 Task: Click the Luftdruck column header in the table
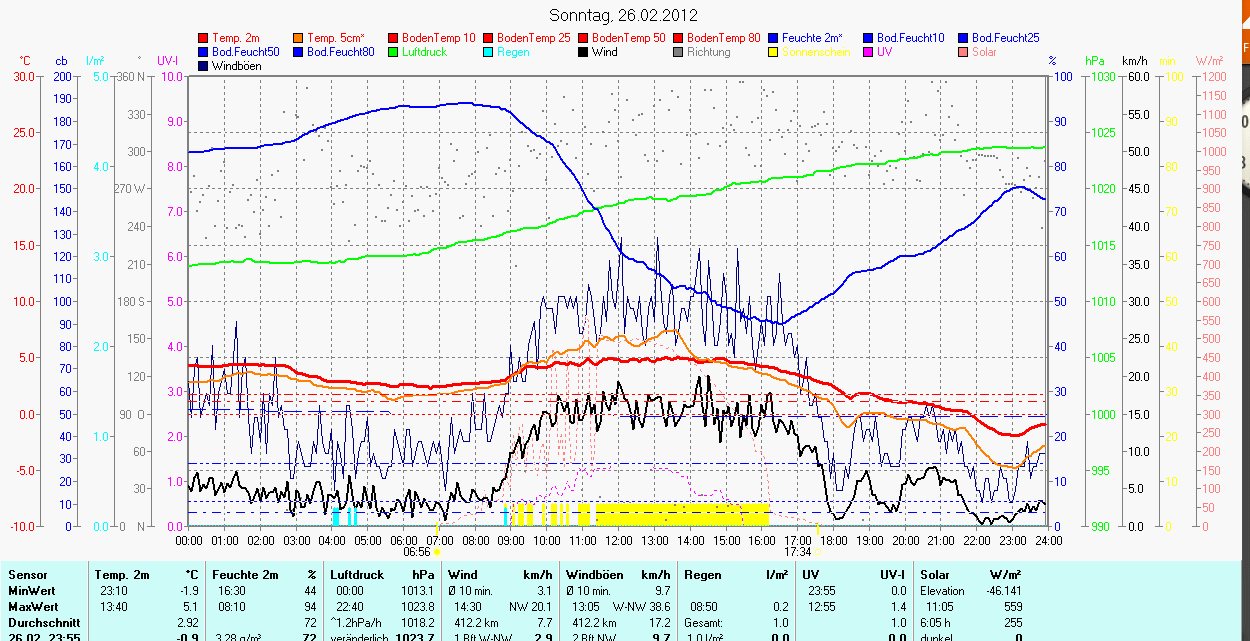point(356,575)
